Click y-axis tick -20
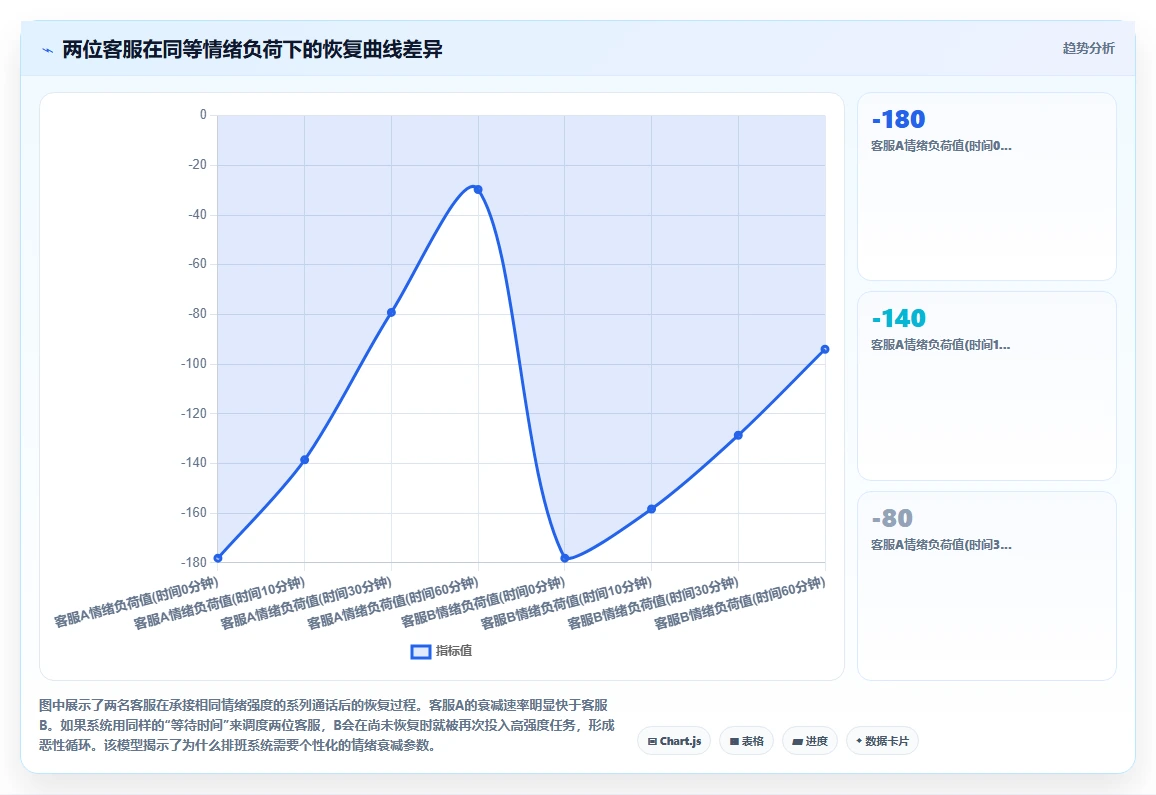The height and width of the screenshot is (795, 1156). pyautogui.click(x=198, y=164)
